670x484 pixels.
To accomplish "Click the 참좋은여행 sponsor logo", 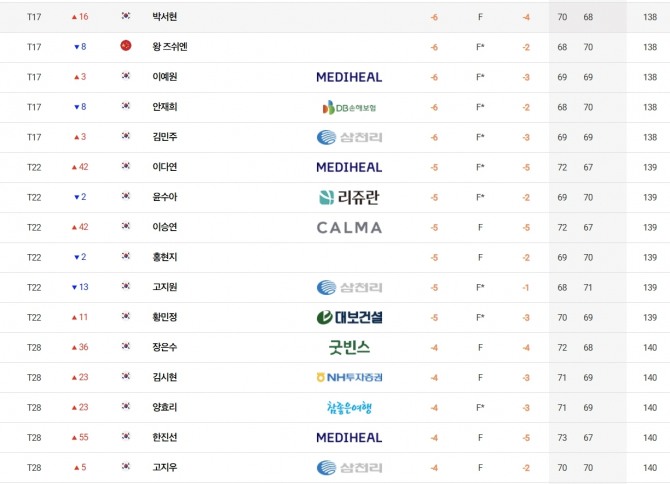I will click(349, 407).
